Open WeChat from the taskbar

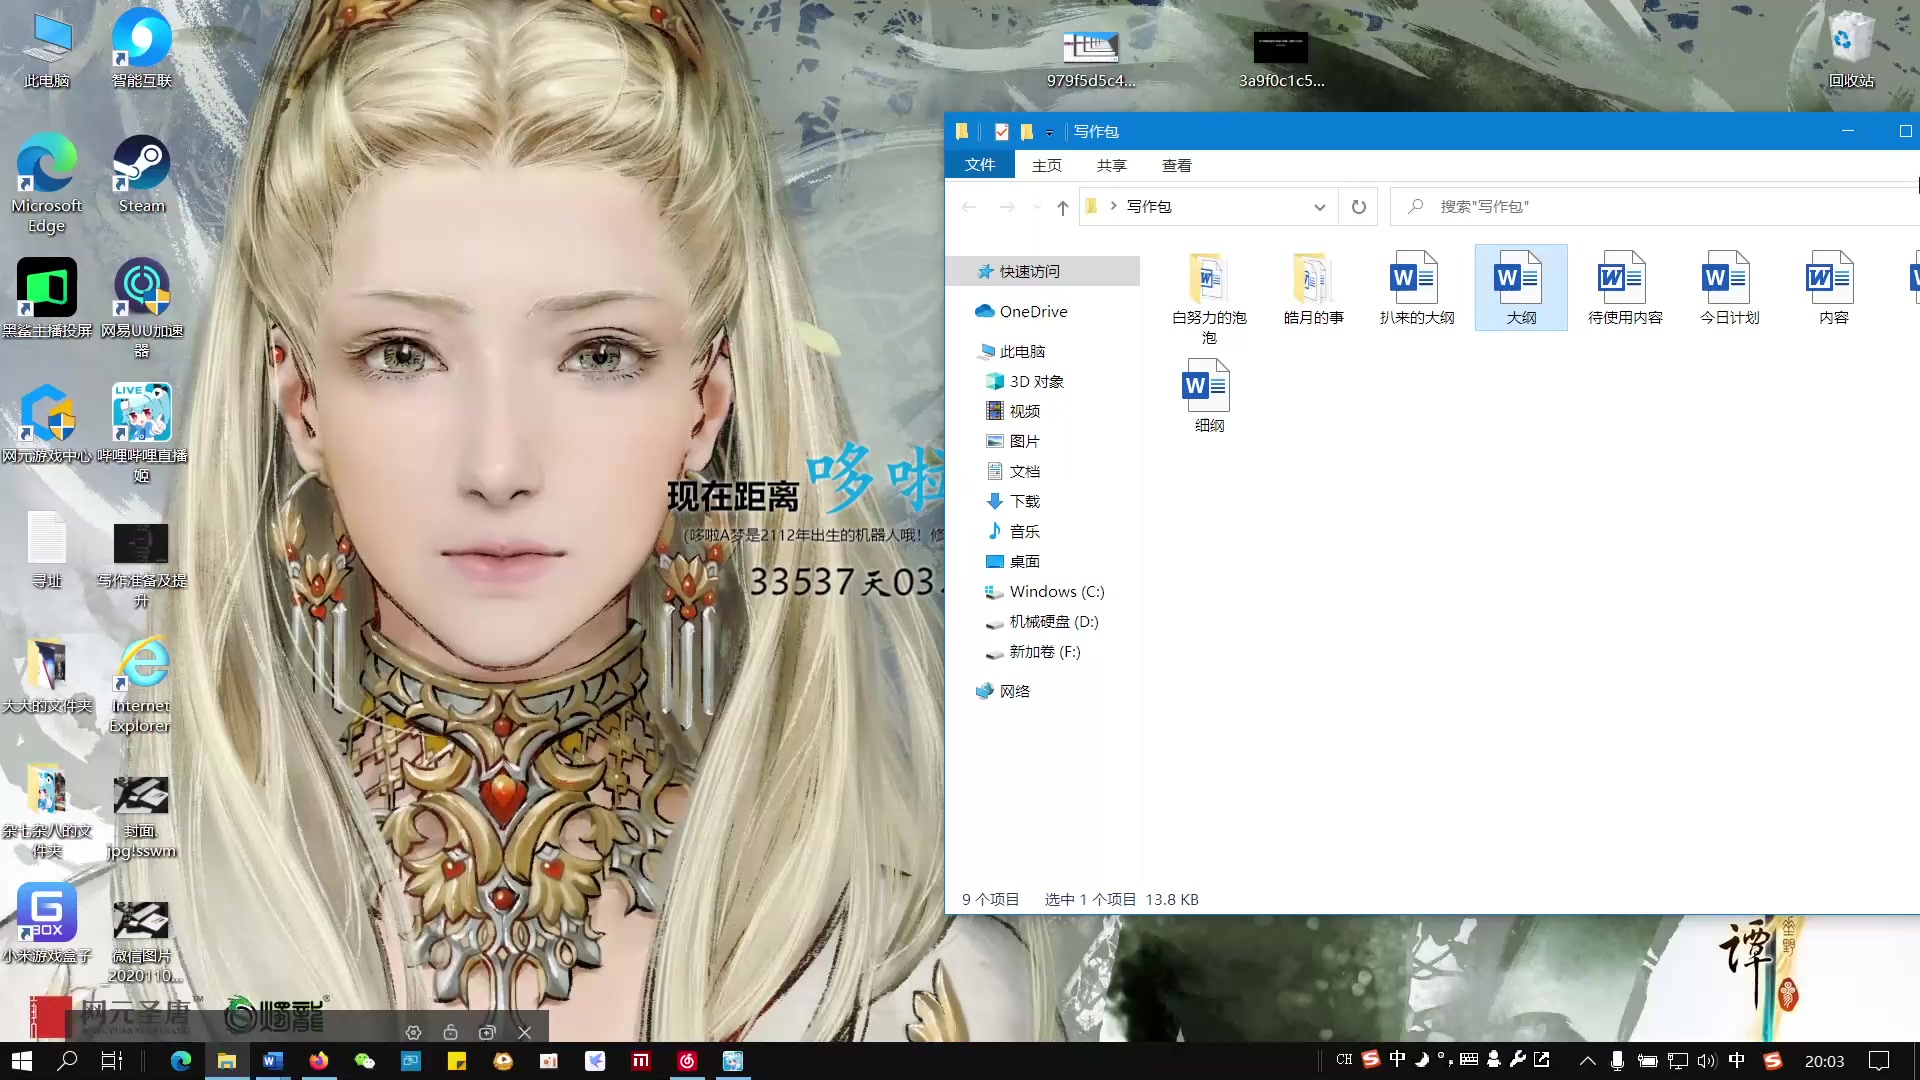point(365,1061)
